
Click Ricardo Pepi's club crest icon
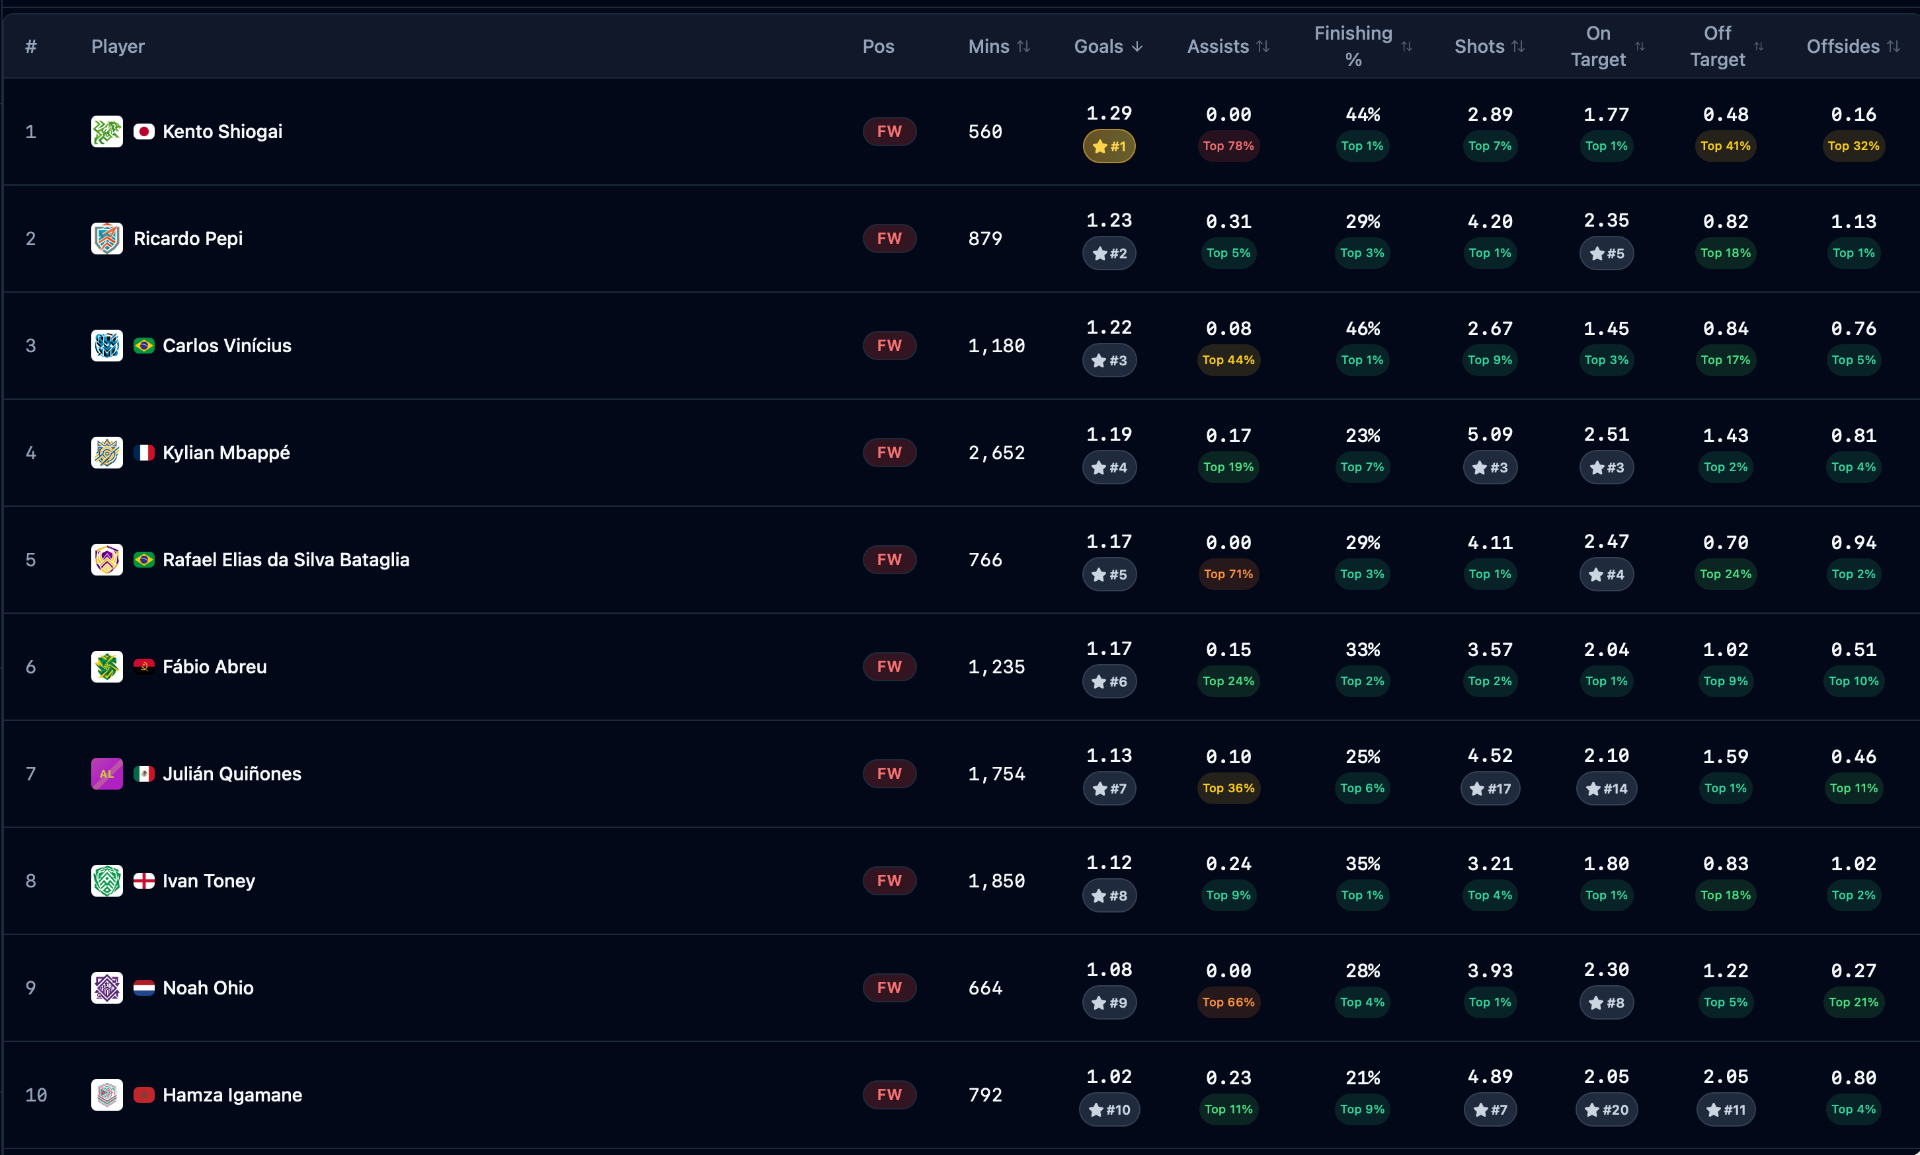(107, 238)
